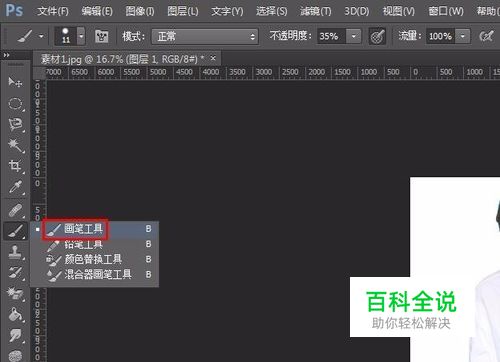Open the 3D(D) menu
Screen dimensions: 500x362
tap(356, 11)
